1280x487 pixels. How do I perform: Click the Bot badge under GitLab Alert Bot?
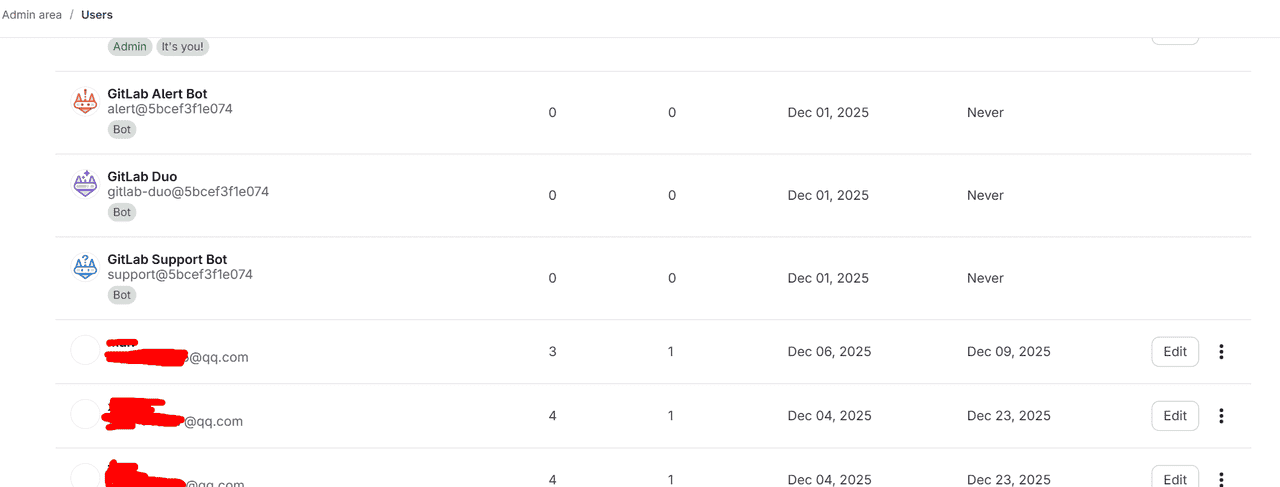point(122,130)
